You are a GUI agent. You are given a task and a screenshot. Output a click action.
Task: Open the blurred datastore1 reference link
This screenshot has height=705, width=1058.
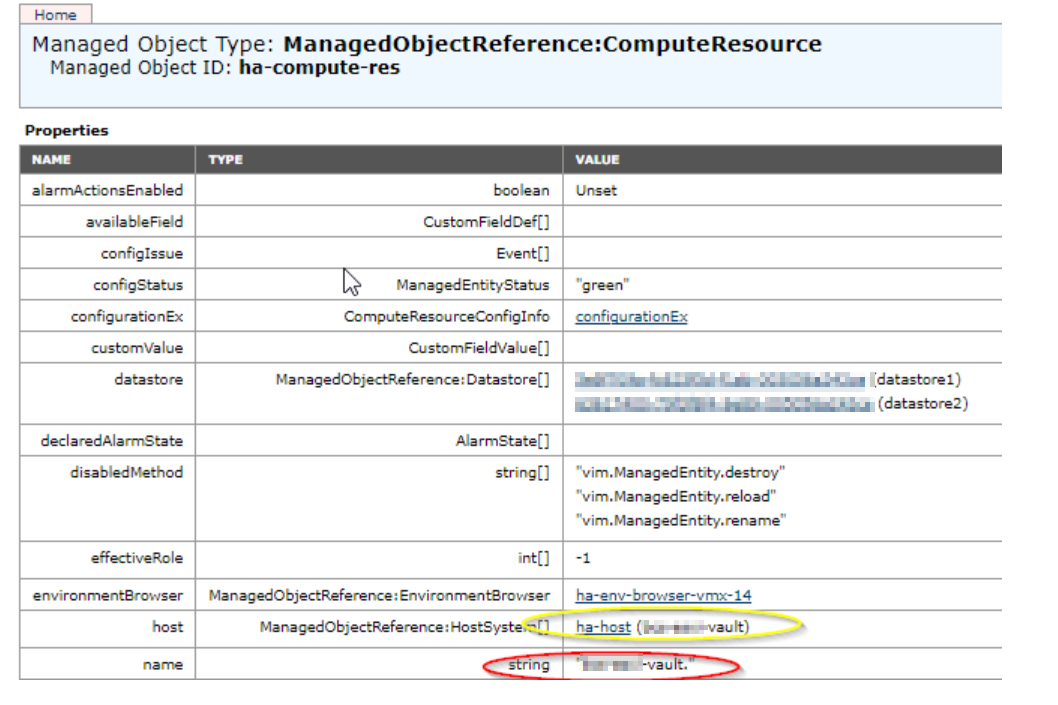[720, 380]
